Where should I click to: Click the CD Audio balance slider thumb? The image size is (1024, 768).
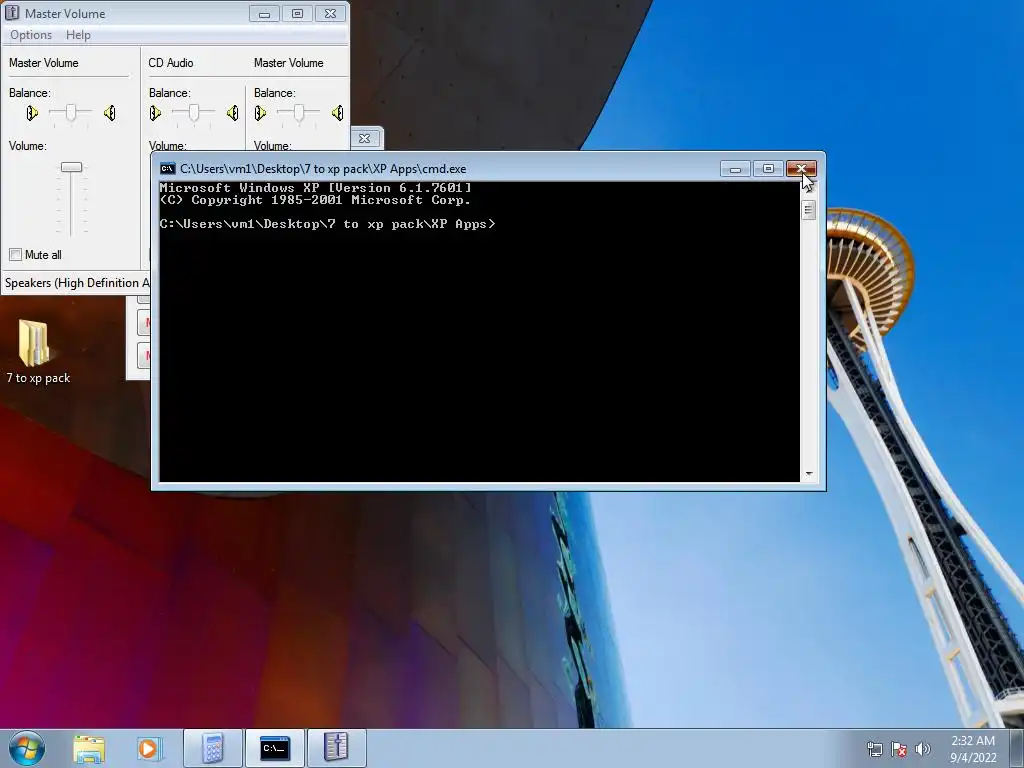(x=193, y=113)
